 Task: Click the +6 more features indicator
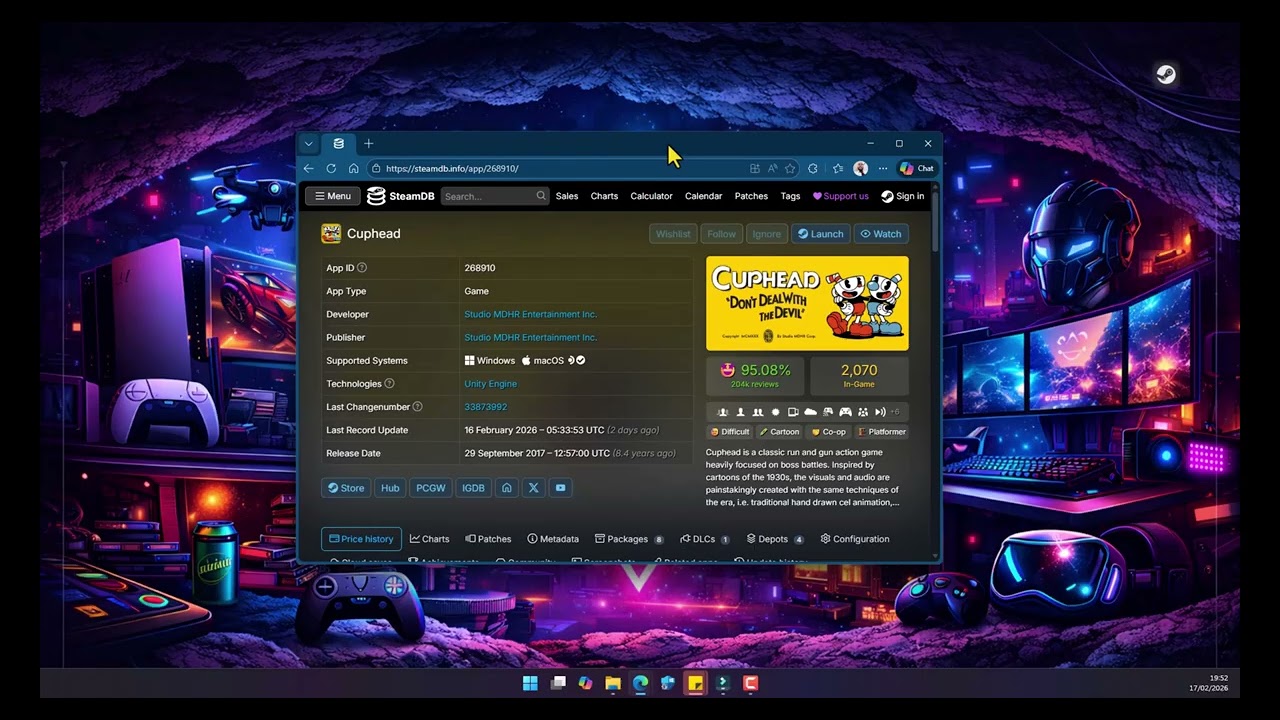(894, 412)
